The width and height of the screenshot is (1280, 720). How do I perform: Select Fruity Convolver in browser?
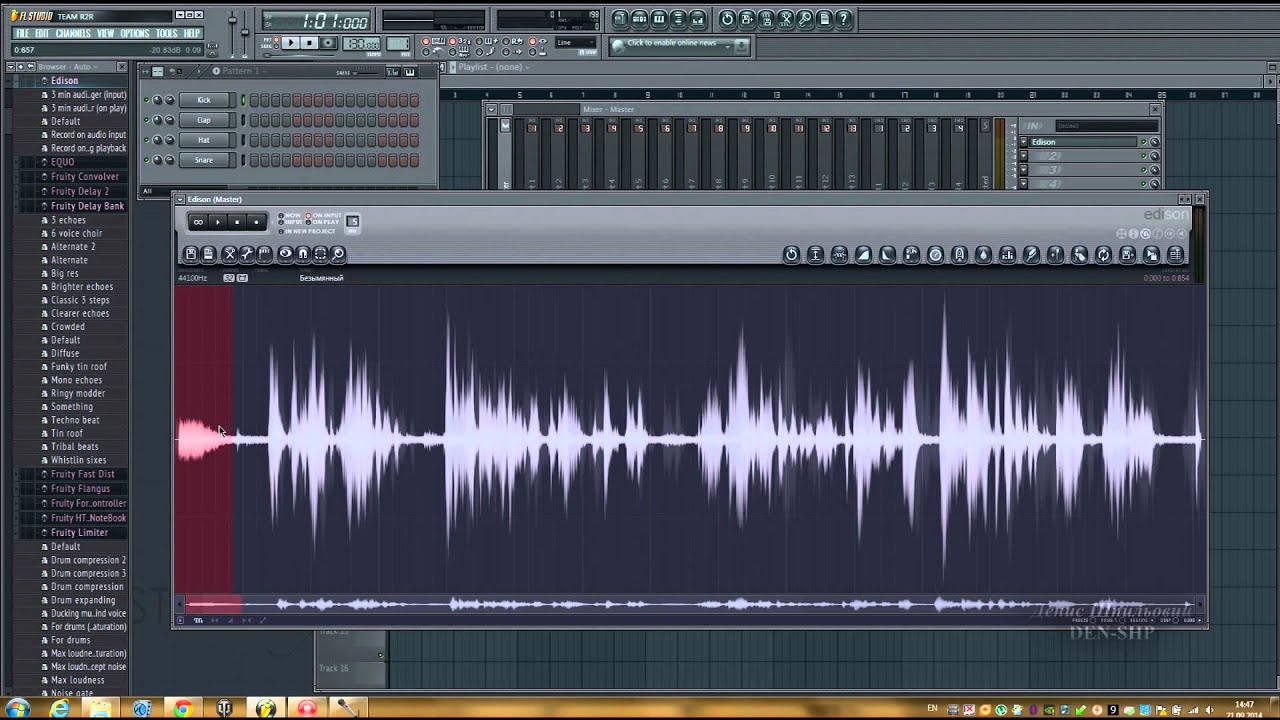point(84,176)
